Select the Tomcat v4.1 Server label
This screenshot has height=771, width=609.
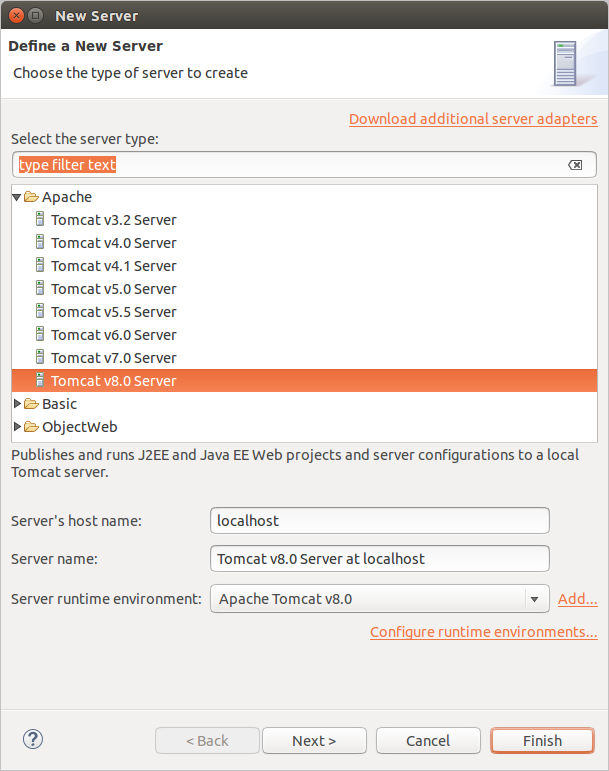[x=114, y=266]
